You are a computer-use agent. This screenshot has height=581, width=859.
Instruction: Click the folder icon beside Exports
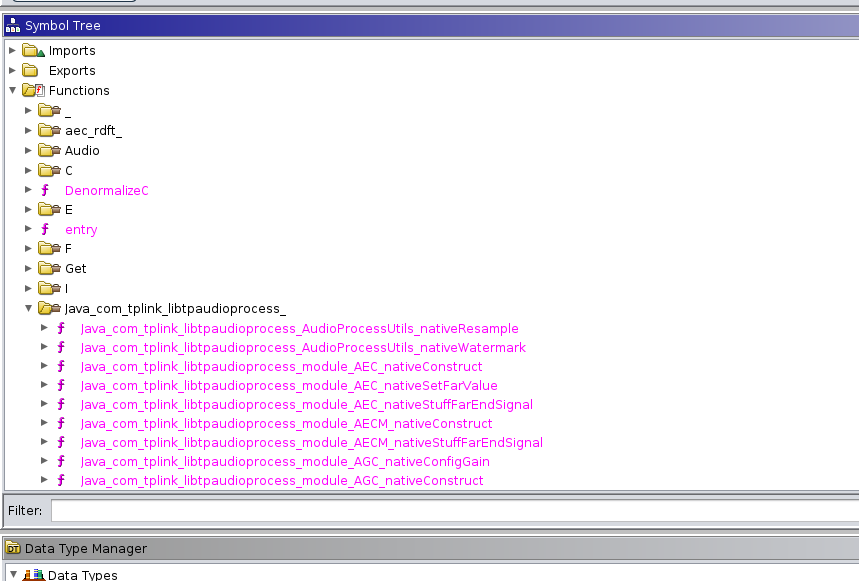click(30, 71)
